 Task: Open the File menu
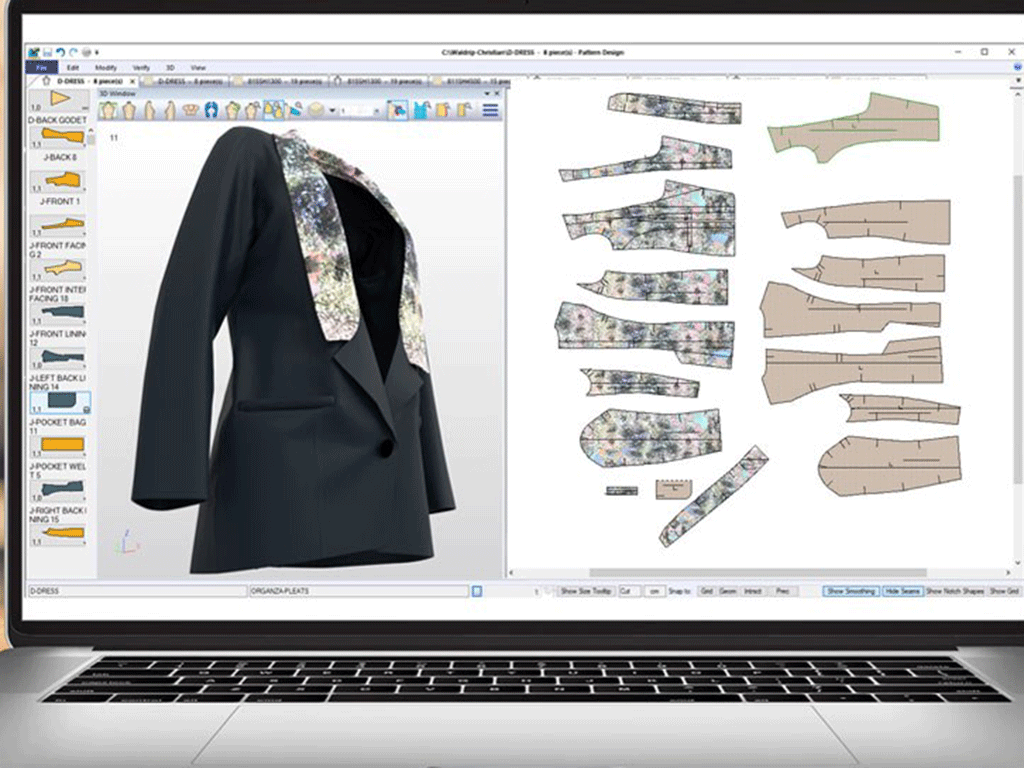44,68
